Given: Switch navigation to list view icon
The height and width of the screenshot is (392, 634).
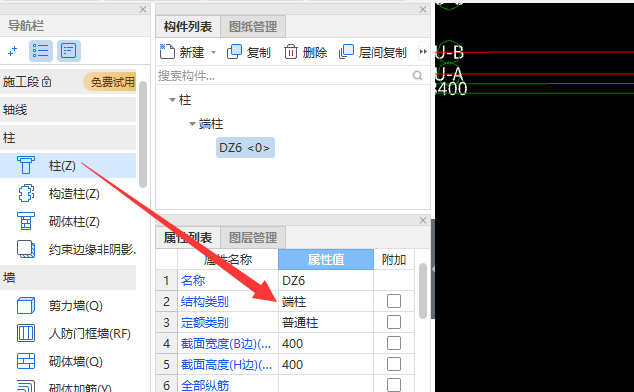Looking at the screenshot, I should click(41, 51).
